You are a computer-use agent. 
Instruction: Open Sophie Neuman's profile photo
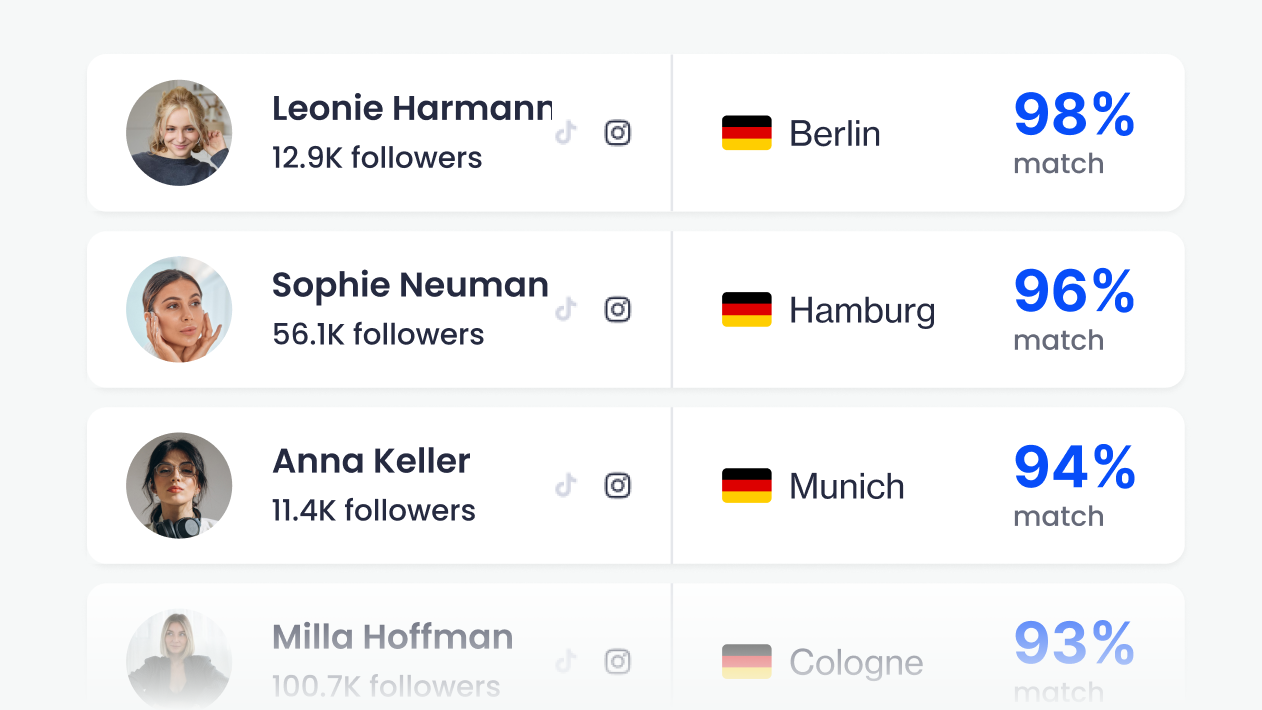(x=179, y=309)
